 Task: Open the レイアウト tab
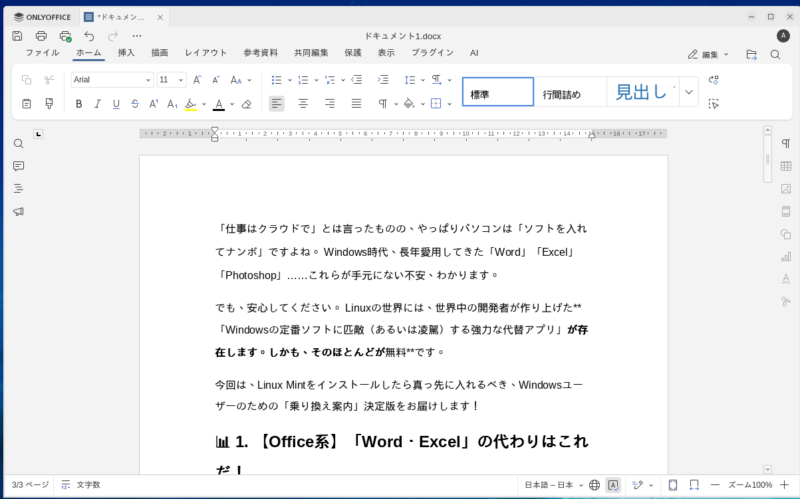pyautogui.click(x=205, y=53)
